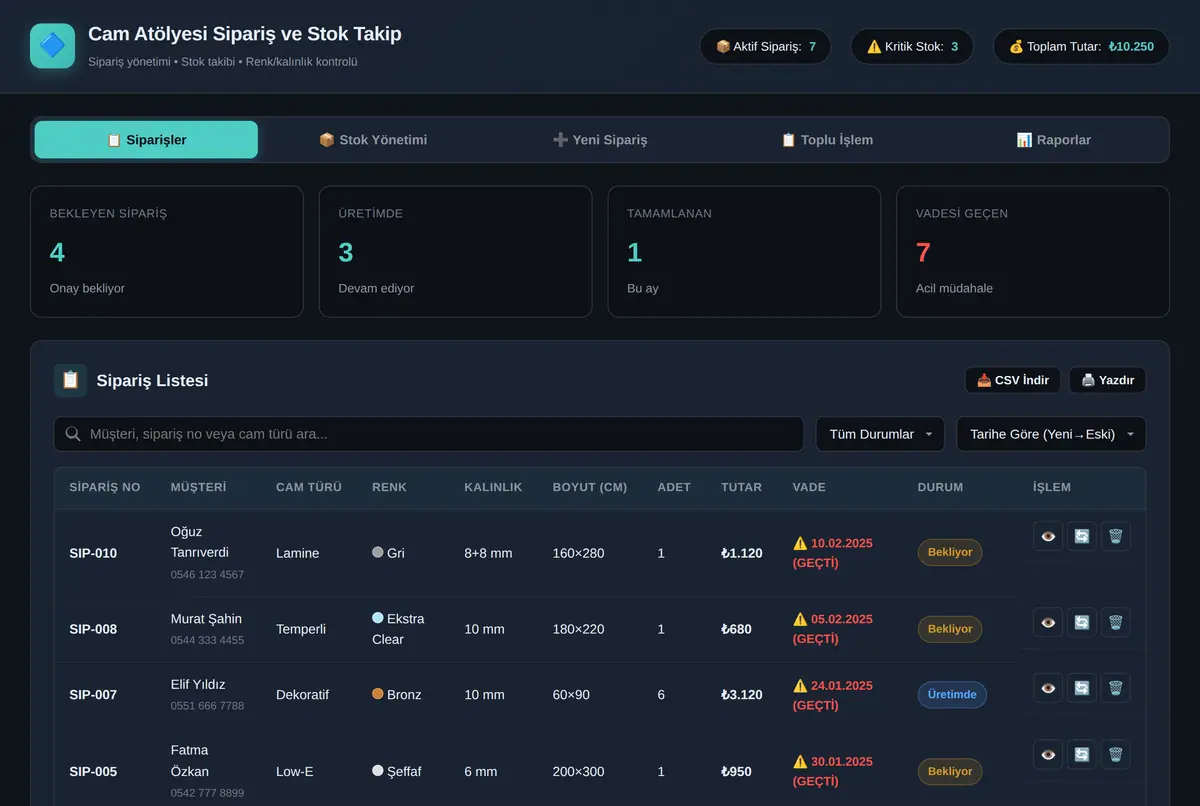View details of order SIP-005

click(x=1048, y=754)
